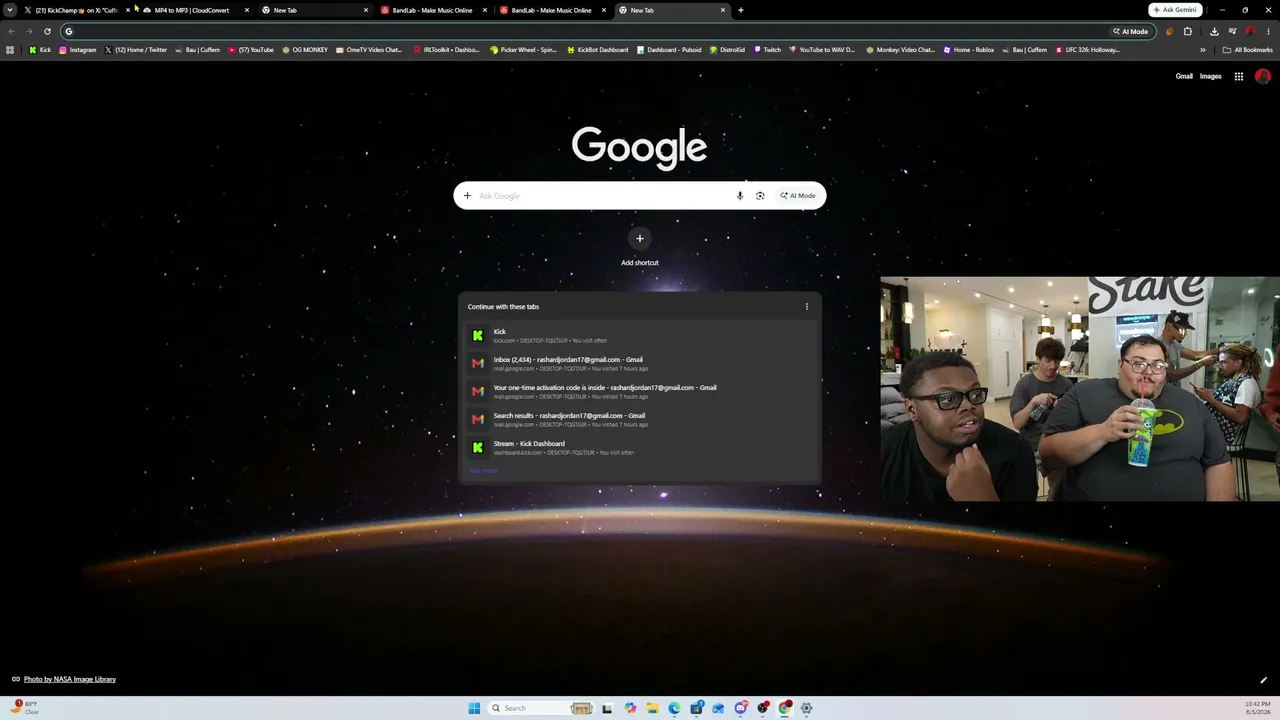Click the Windows Start button
The image size is (1280, 720).
(x=474, y=708)
